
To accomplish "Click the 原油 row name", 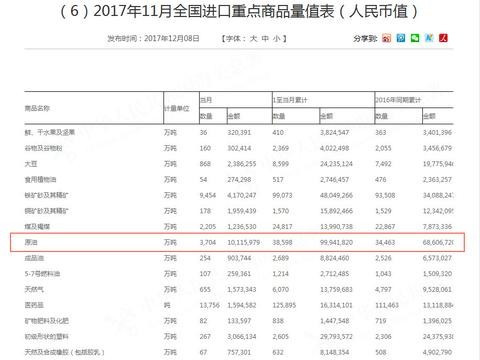I will tap(31, 242).
